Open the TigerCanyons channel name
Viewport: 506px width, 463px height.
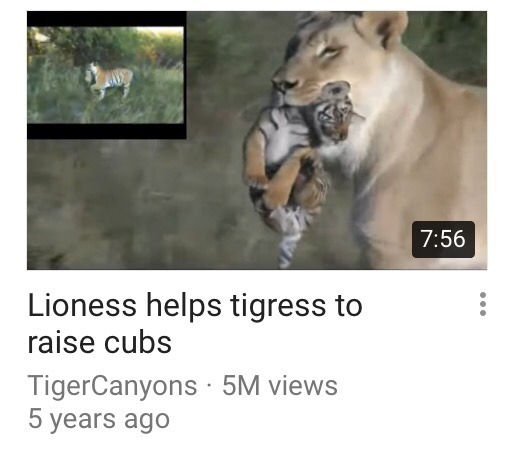pyautogui.click(x=112, y=386)
